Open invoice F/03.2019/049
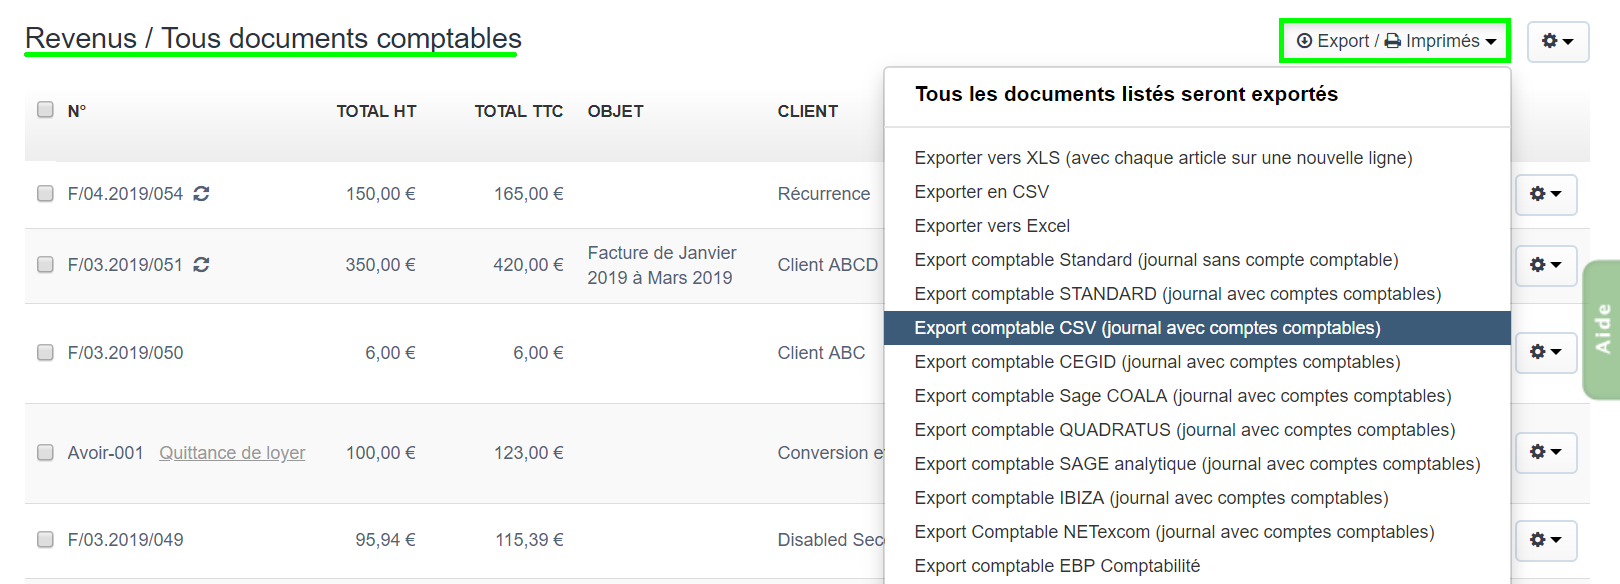 125,540
